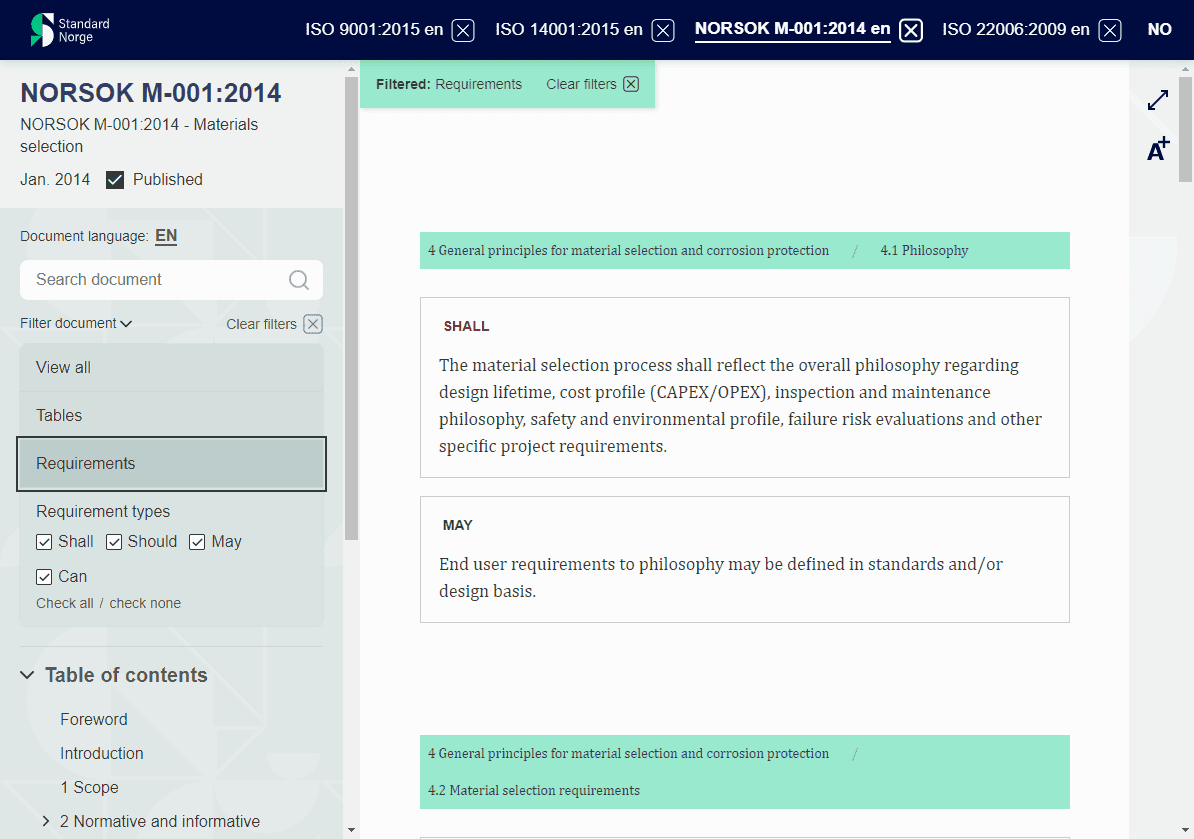Expand 2 Normative and informative chevron
Viewport: 1194px width, 839px height.
pos(46,821)
